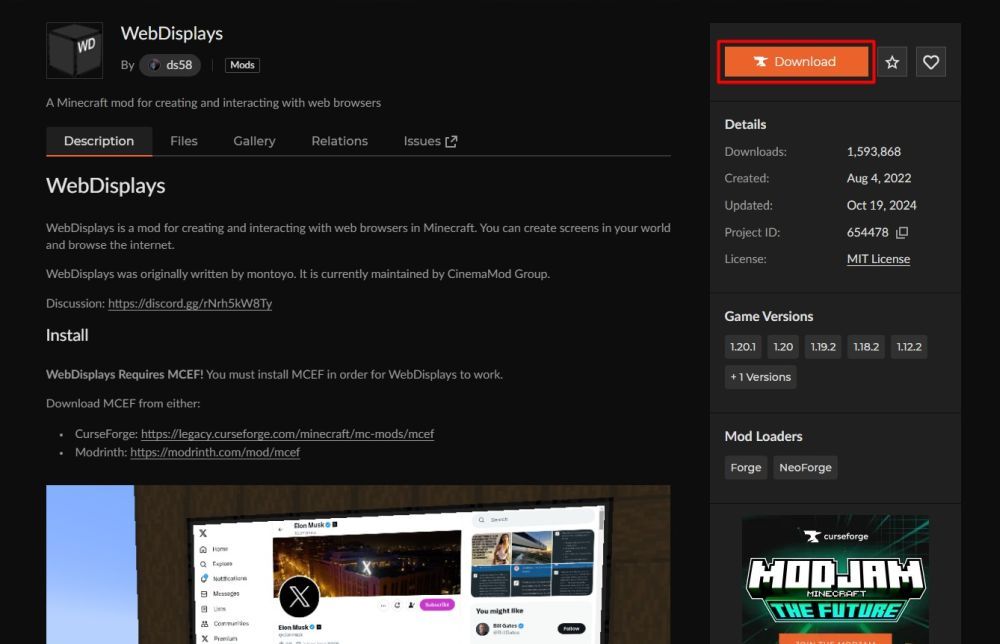The width and height of the screenshot is (1000, 644).
Task: Select the NeoForge mod loader tag
Action: tap(805, 467)
